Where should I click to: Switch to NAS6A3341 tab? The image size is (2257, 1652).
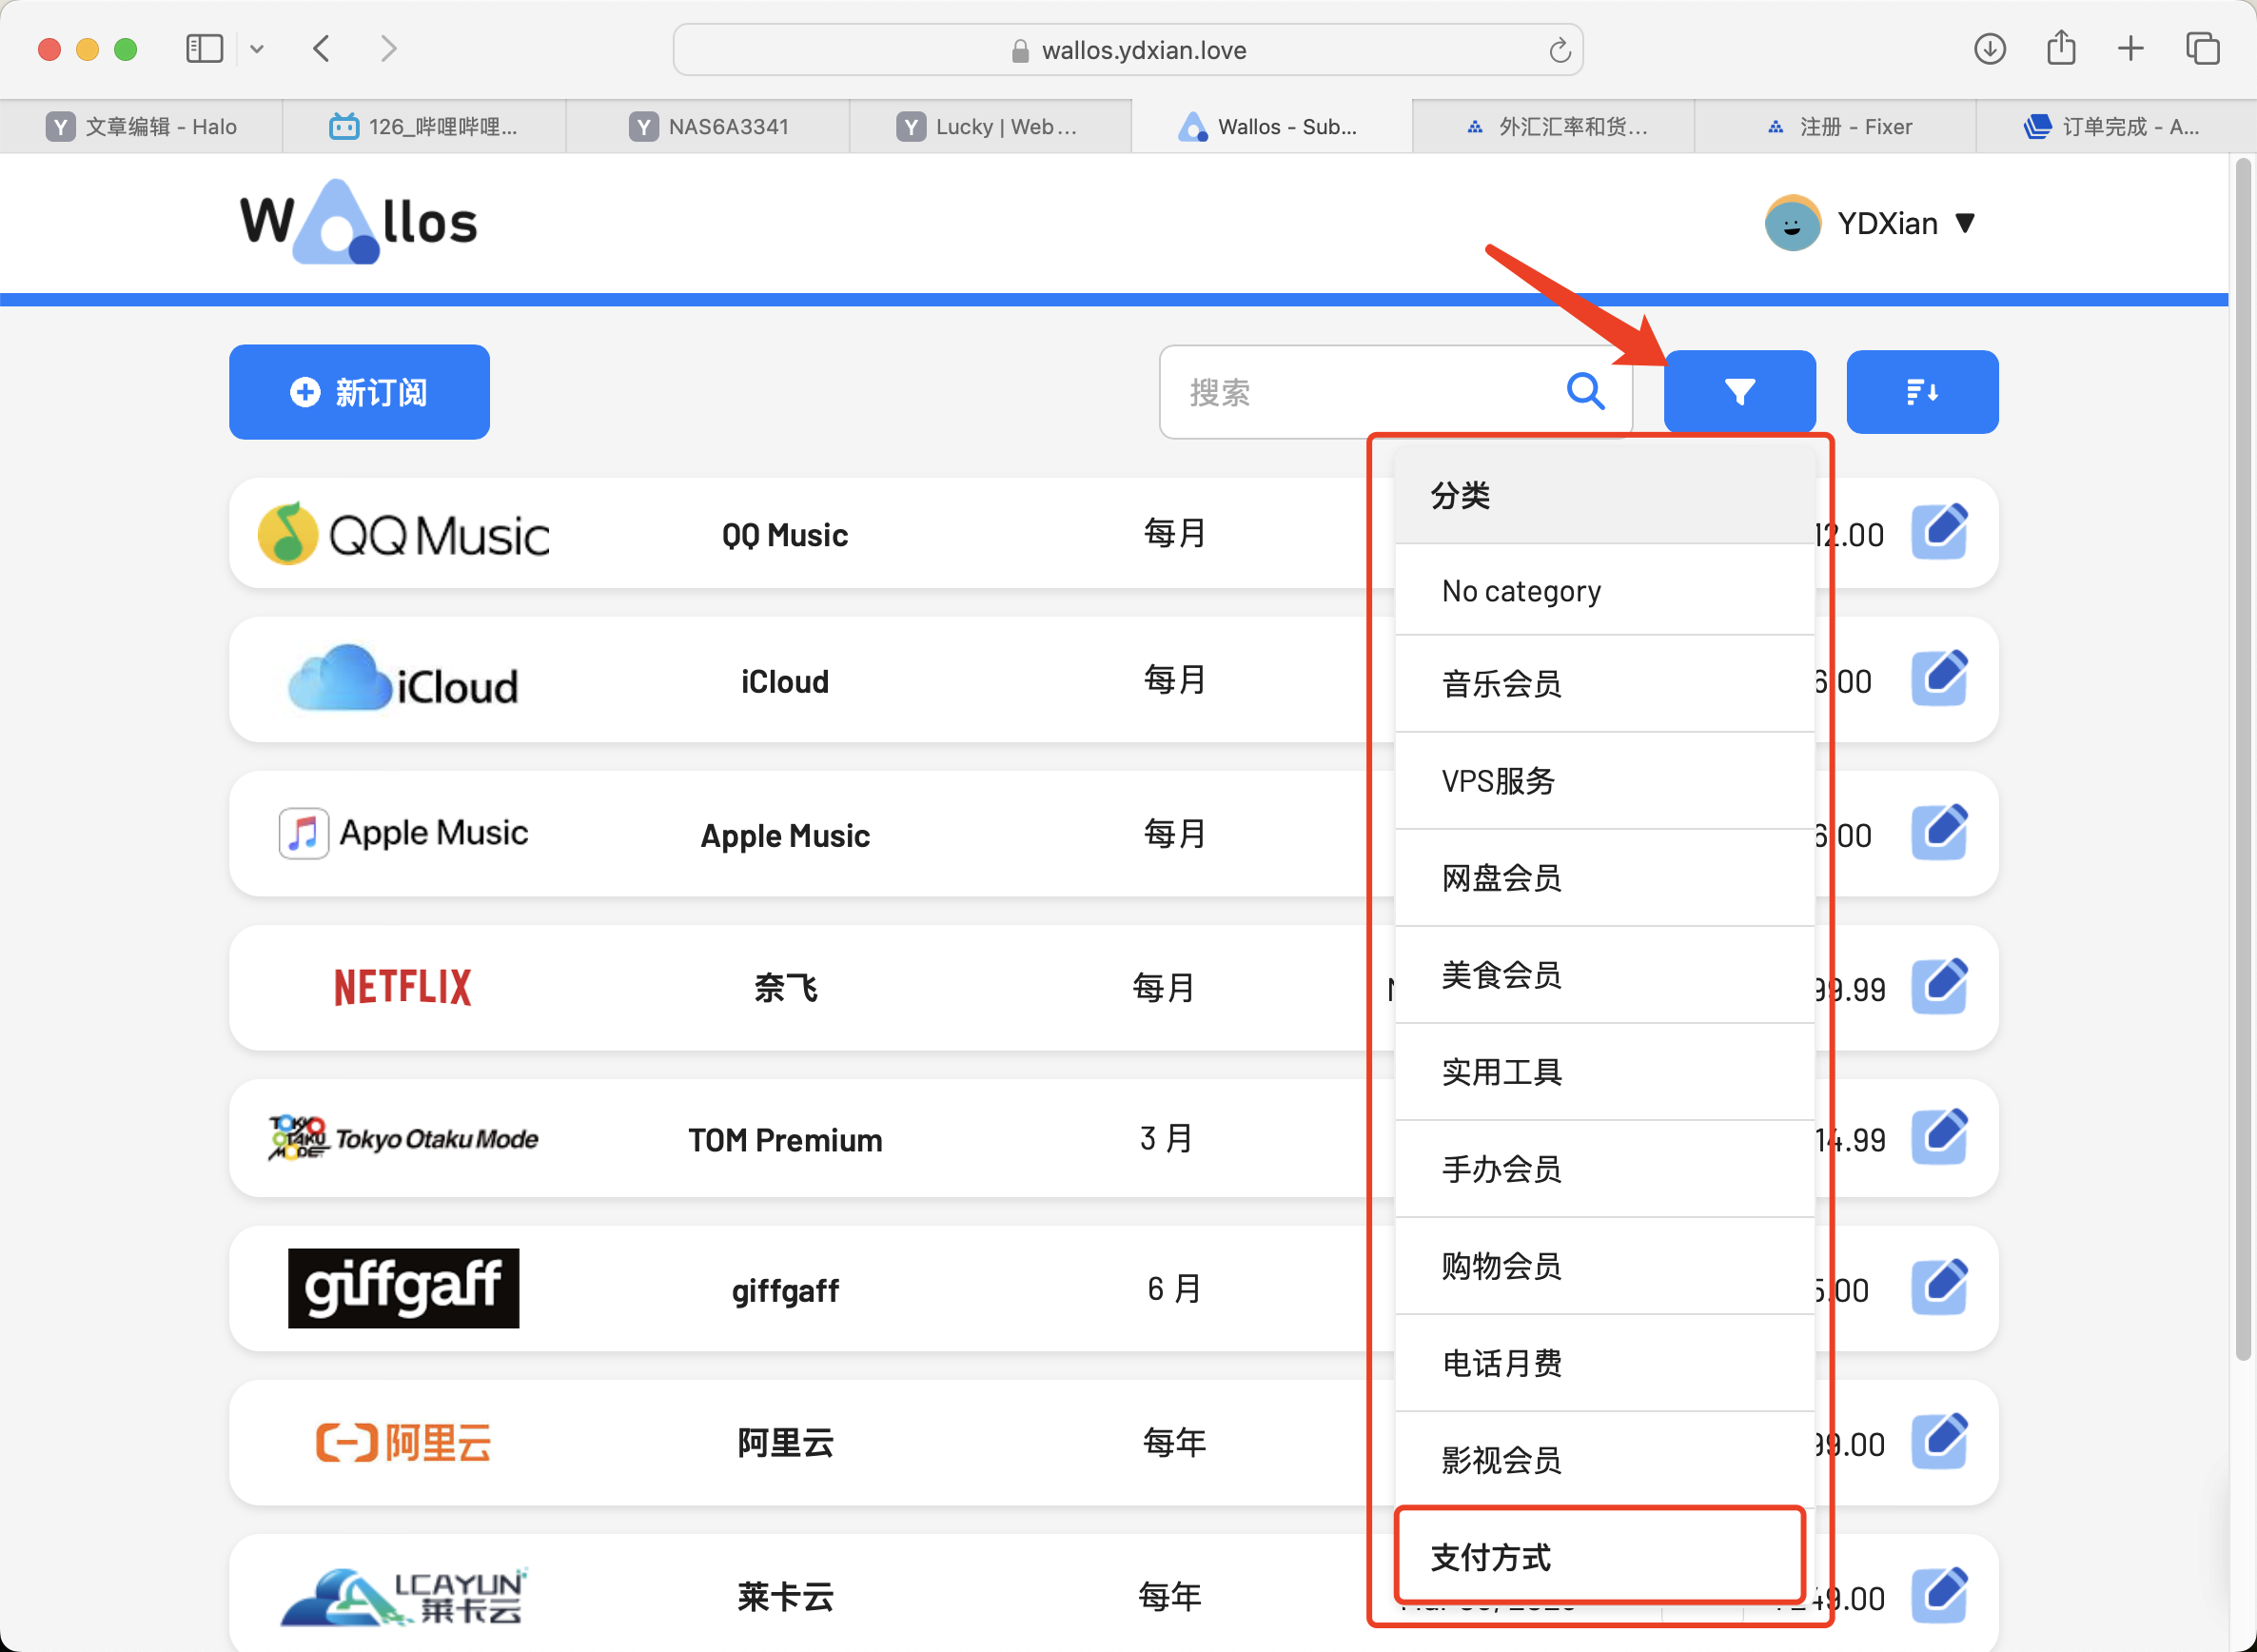pos(708,126)
